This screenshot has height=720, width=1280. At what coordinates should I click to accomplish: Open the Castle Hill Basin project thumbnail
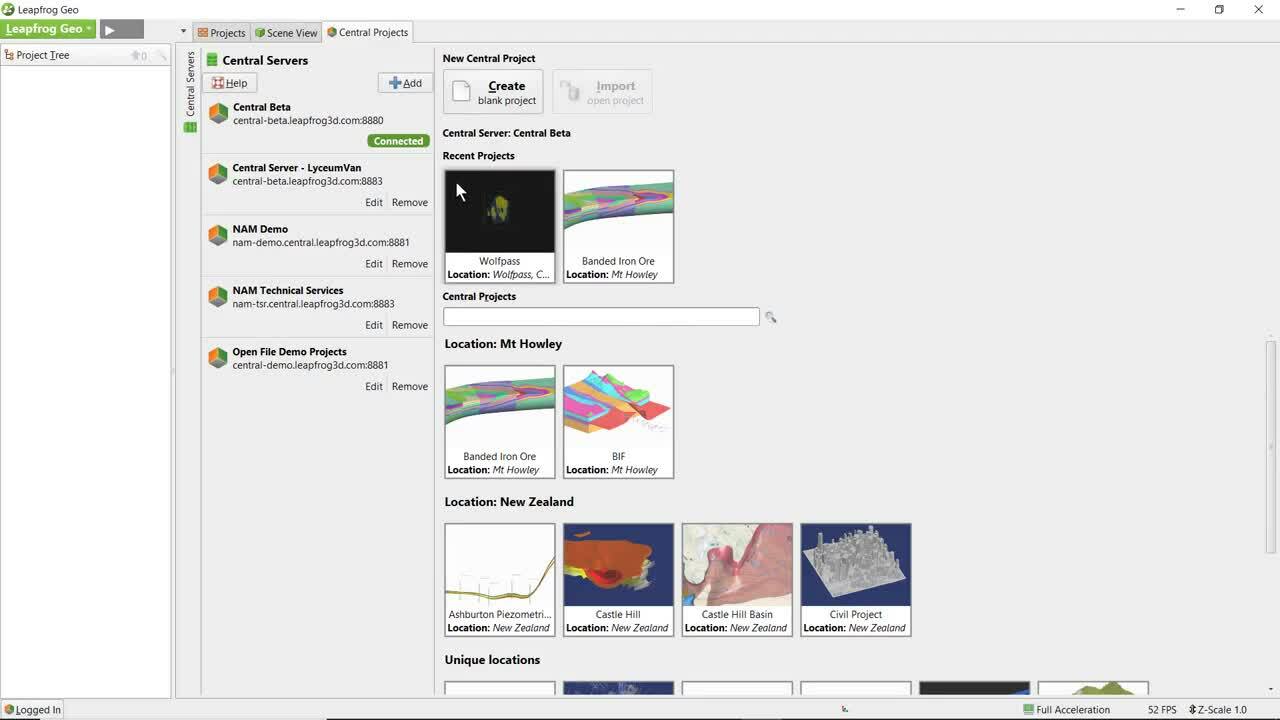tap(737, 579)
